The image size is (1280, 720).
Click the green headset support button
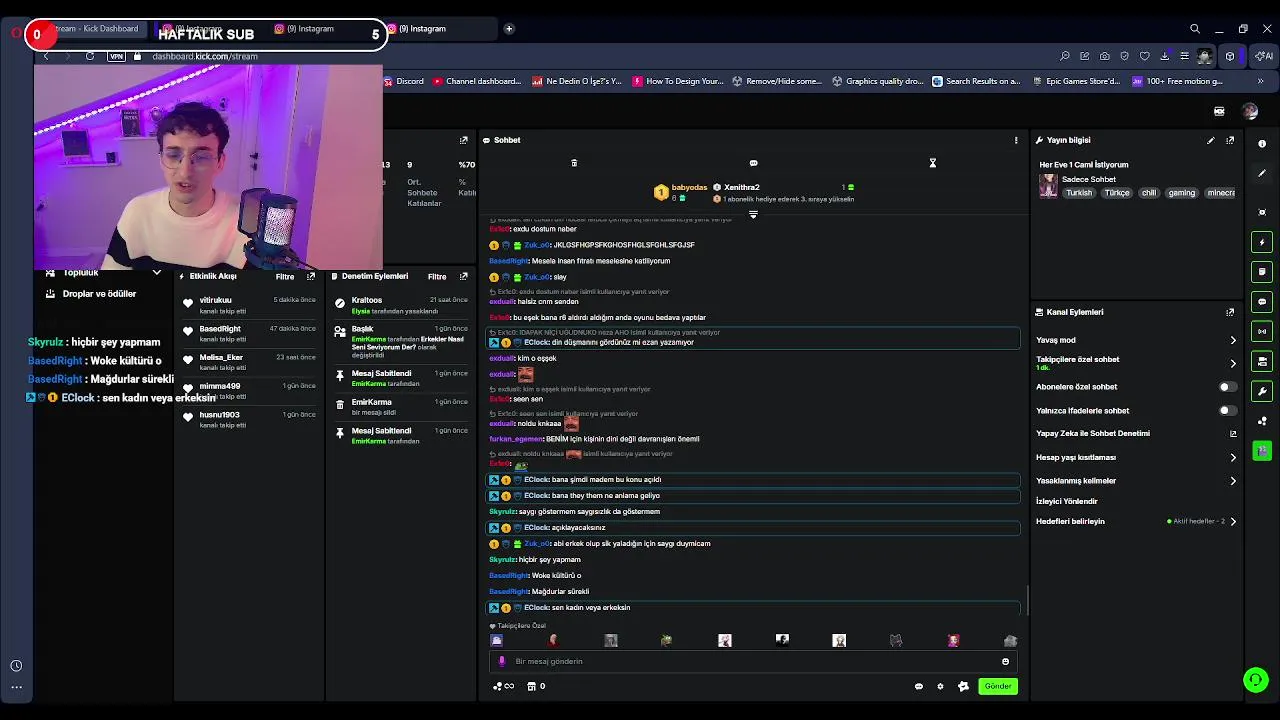point(1255,680)
